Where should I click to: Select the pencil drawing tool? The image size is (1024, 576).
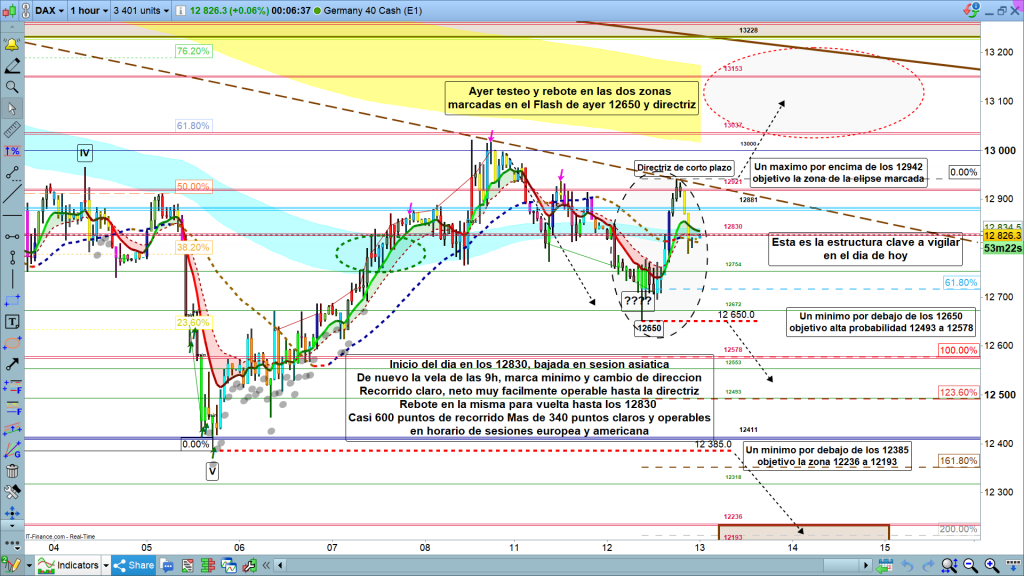(x=12, y=66)
